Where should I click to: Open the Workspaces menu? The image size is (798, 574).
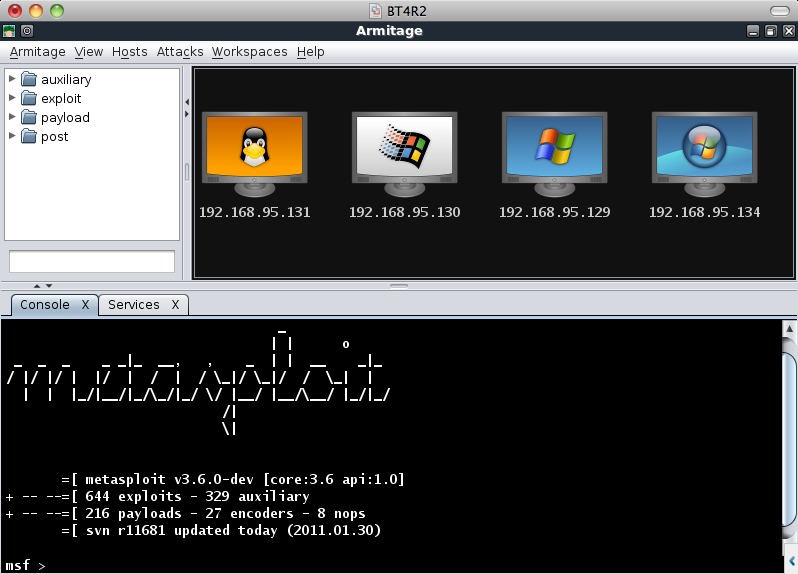tap(249, 51)
